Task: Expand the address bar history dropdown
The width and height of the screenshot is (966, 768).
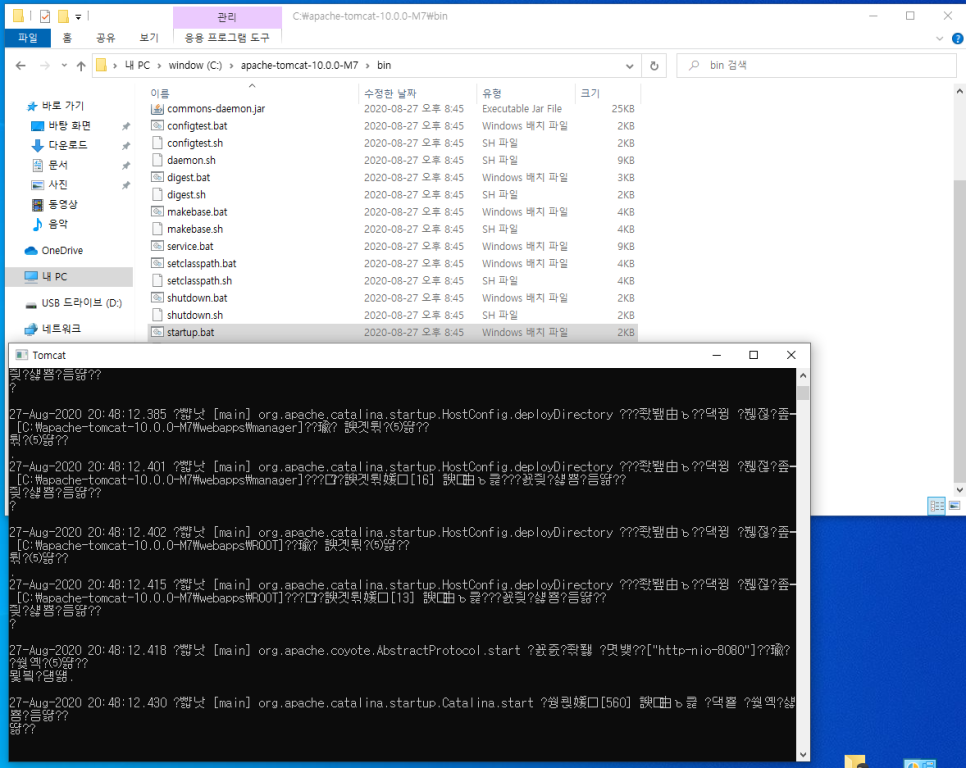Action: pos(630,66)
